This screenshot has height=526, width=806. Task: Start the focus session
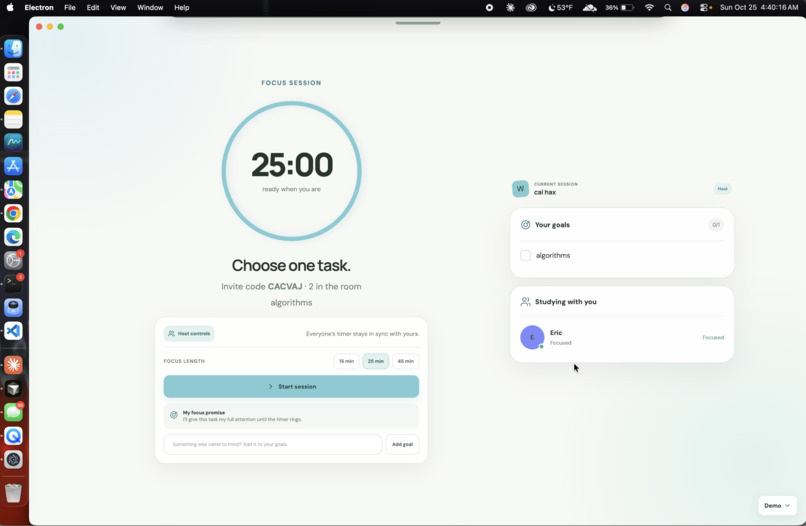point(291,387)
